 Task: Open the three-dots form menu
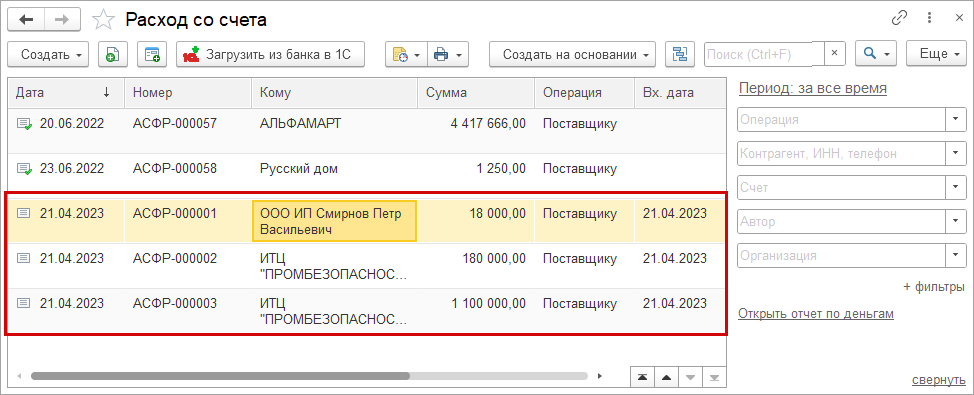click(929, 19)
